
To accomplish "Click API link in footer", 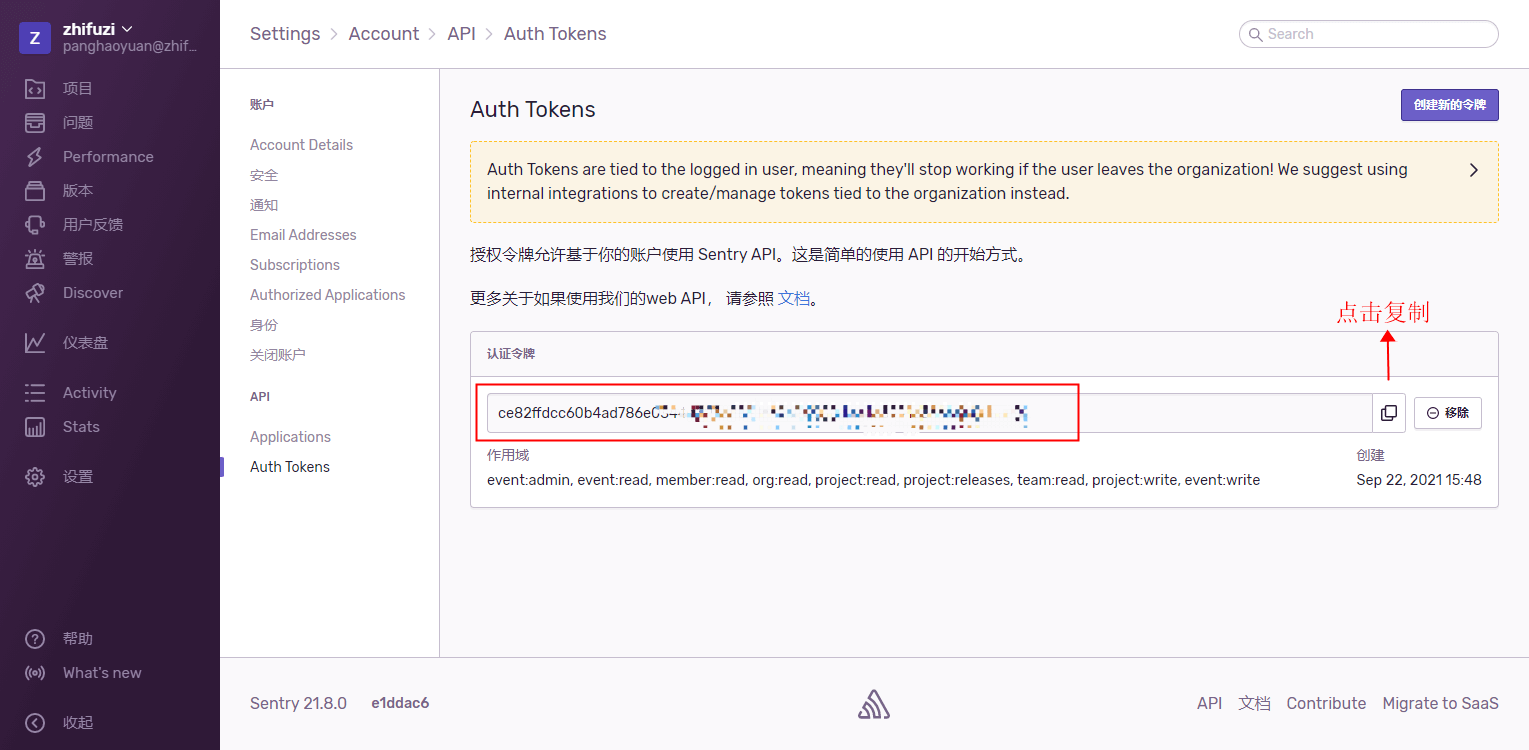I will [1210, 704].
